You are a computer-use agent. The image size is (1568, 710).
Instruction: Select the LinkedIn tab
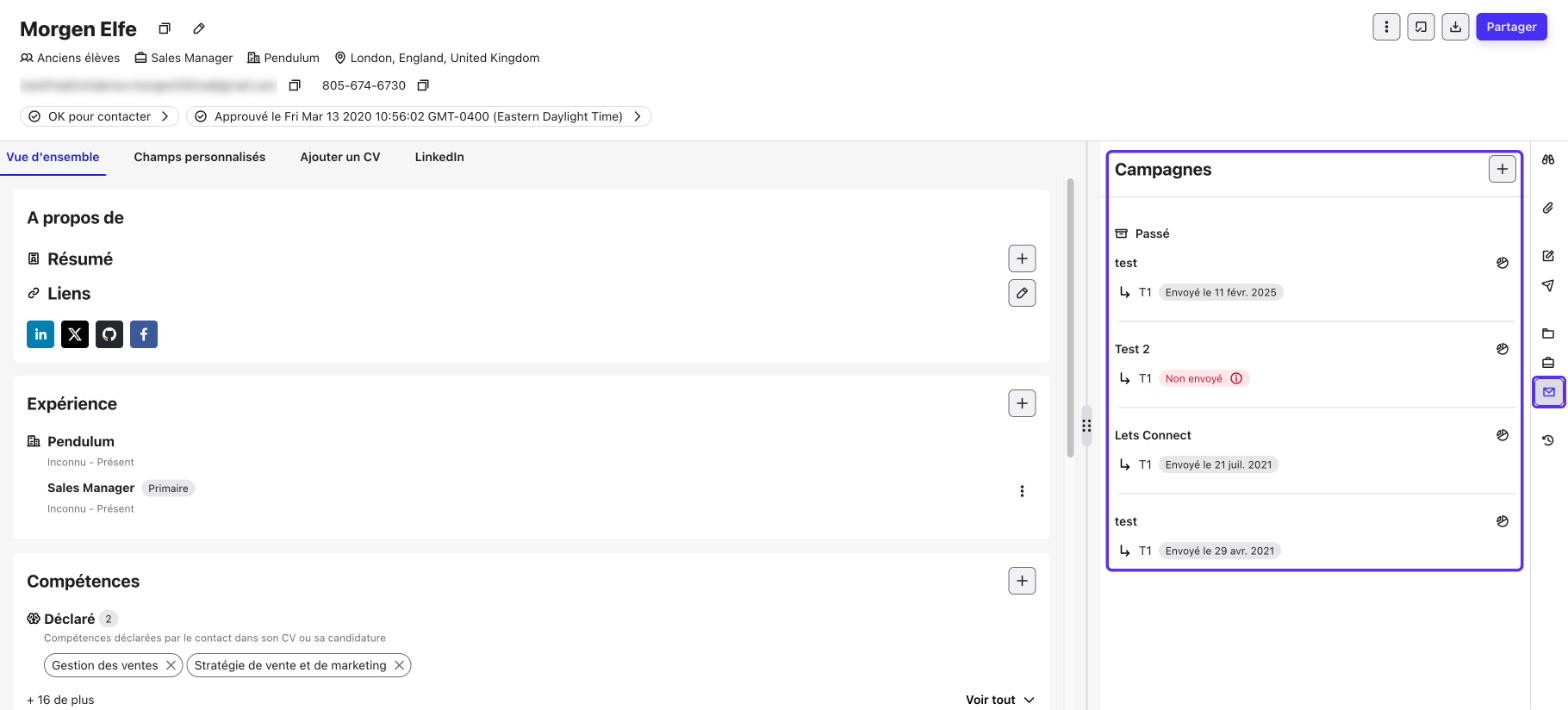click(440, 157)
